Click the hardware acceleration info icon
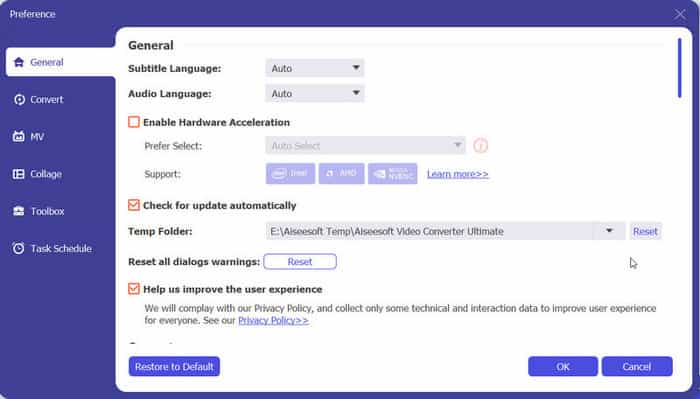Viewport: 700px width, 399px height. [480, 145]
